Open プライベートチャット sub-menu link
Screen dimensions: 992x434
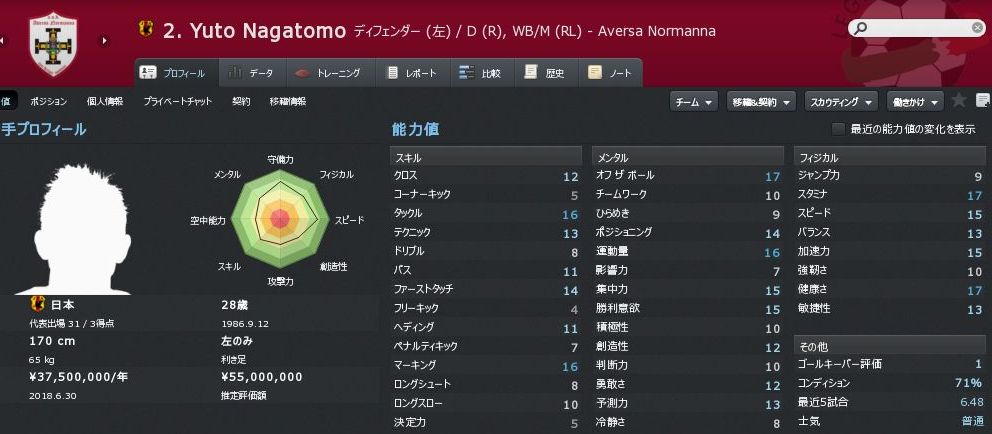[178, 101]
